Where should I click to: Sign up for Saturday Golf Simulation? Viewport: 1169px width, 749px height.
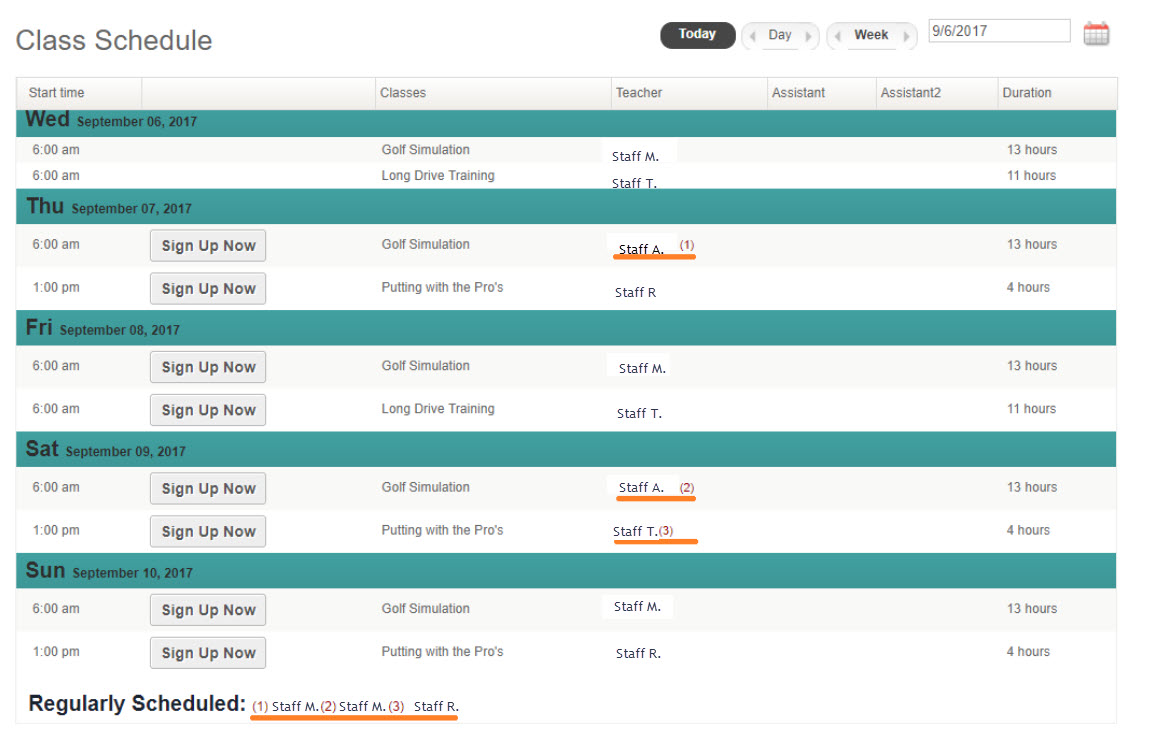tap(207, 488)
